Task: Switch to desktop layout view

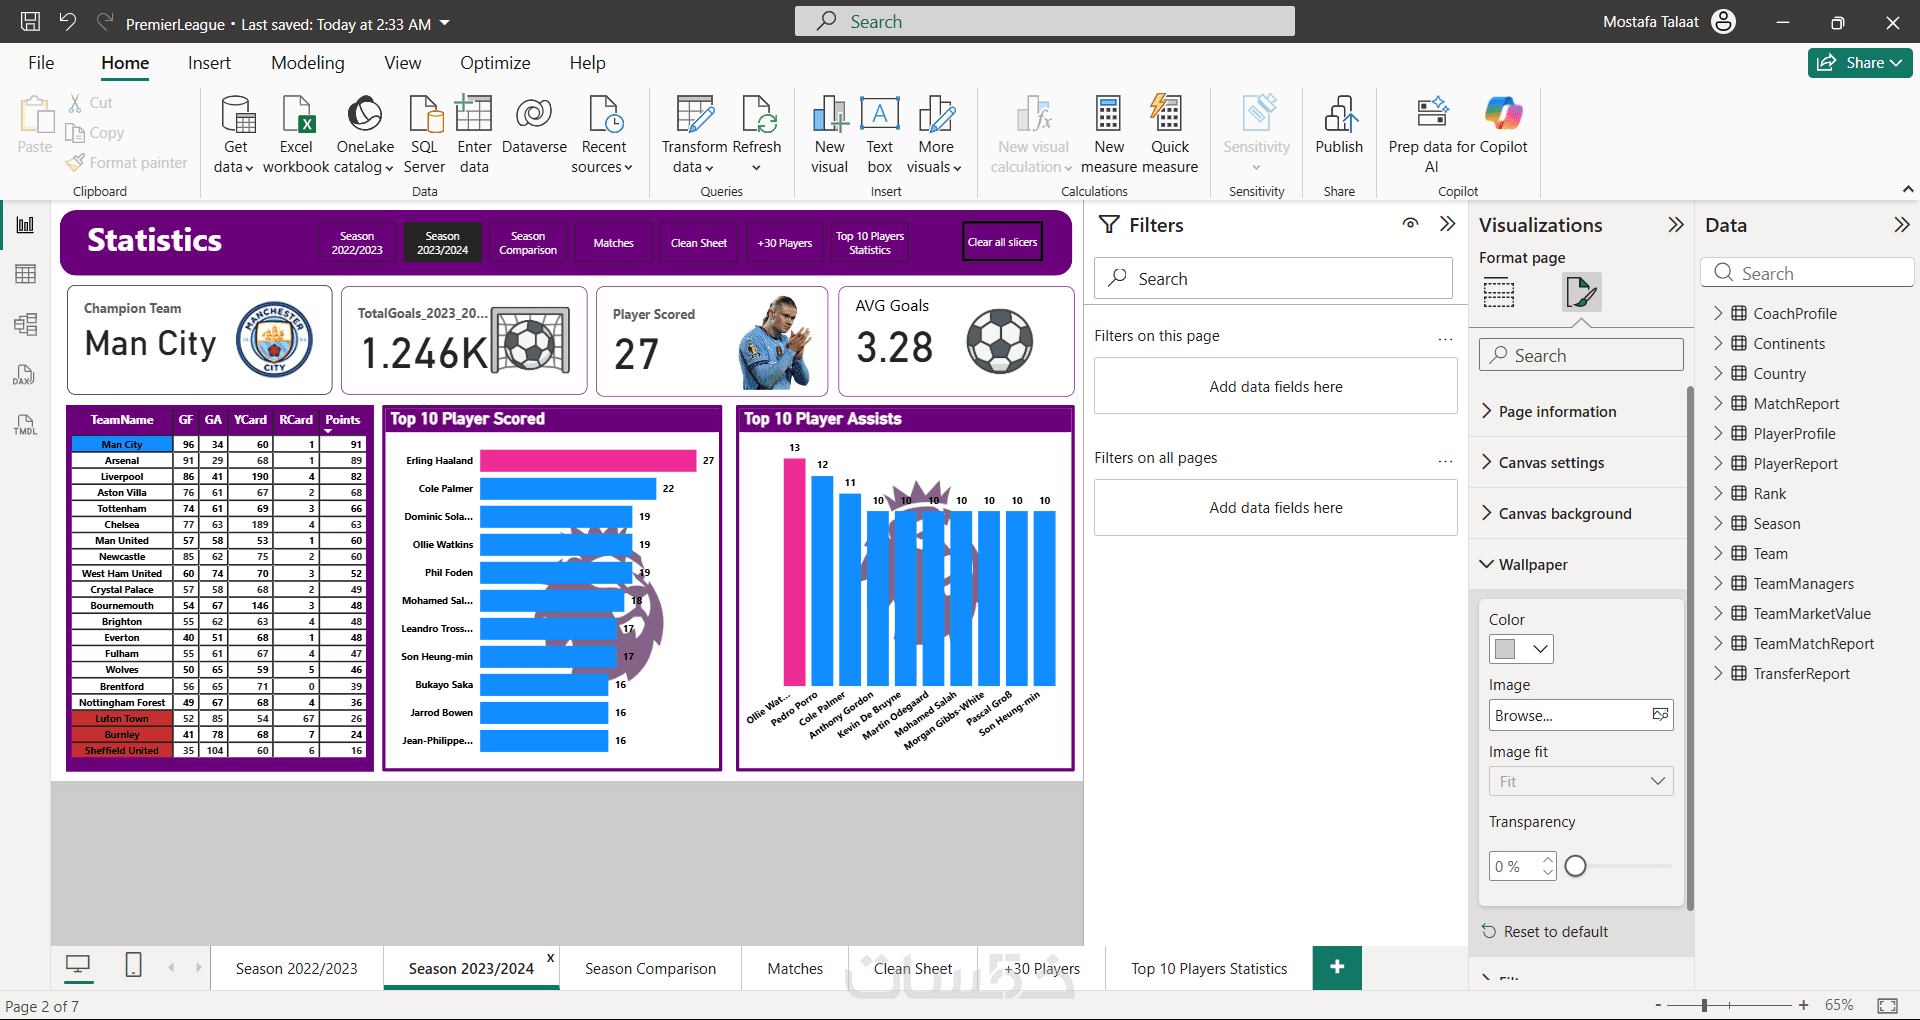Action: pos(78,965)
